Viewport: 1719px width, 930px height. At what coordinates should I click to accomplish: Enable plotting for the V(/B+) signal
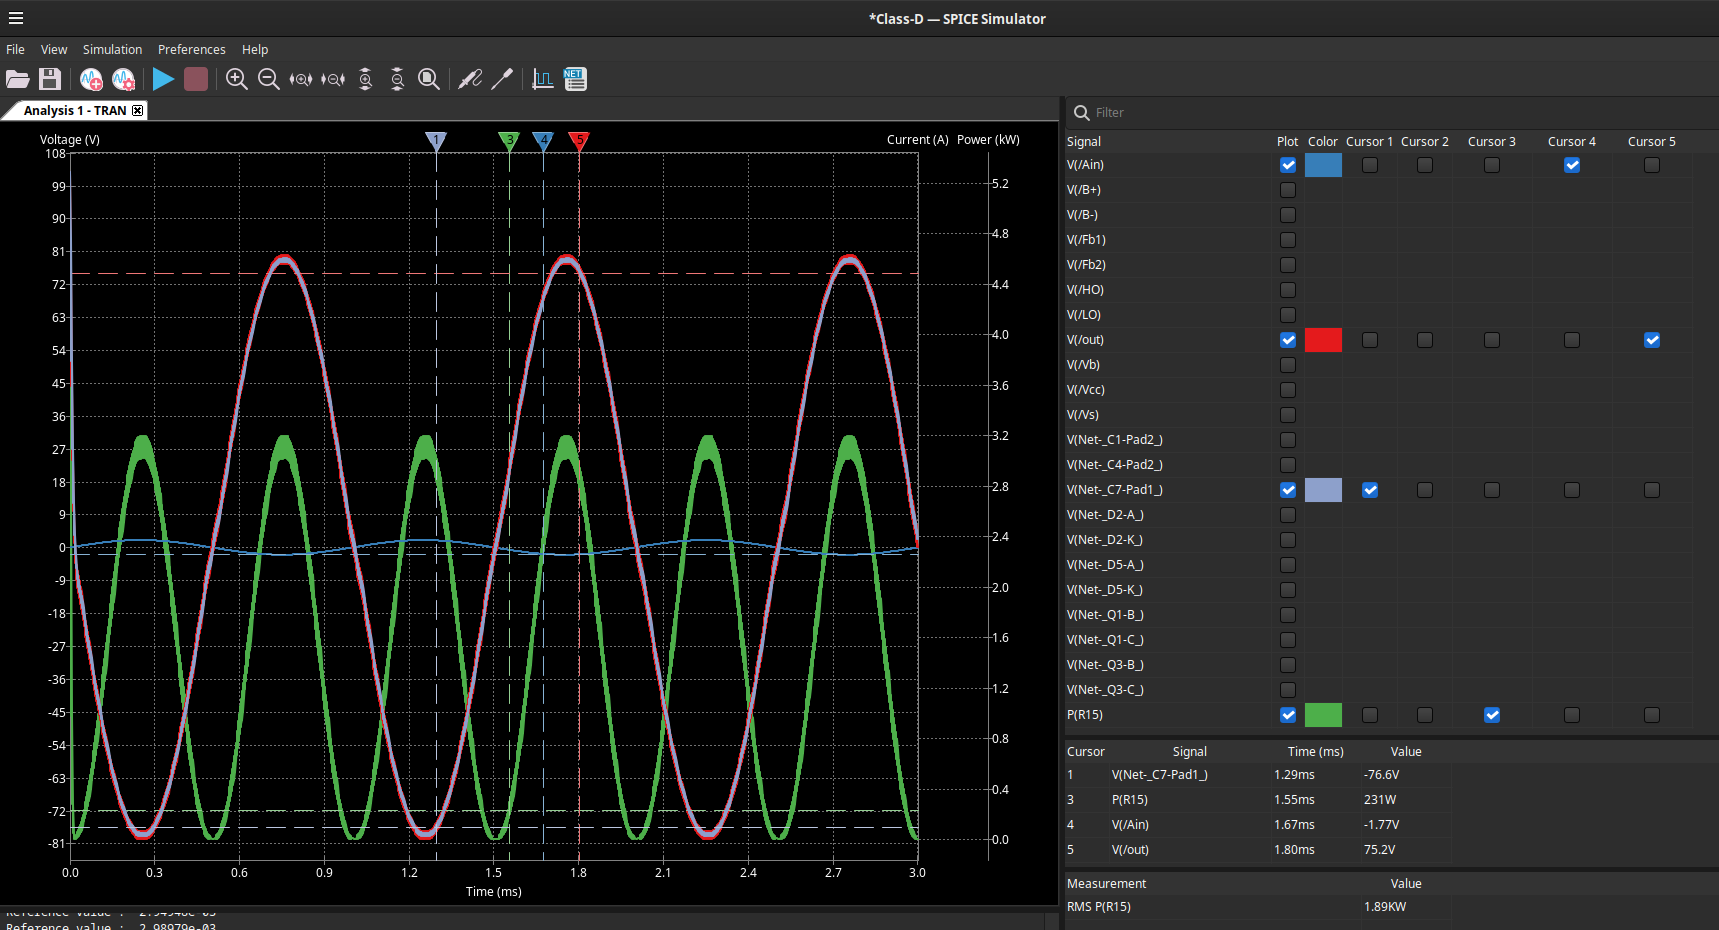pyautogui.click(x=1288, y=190)
